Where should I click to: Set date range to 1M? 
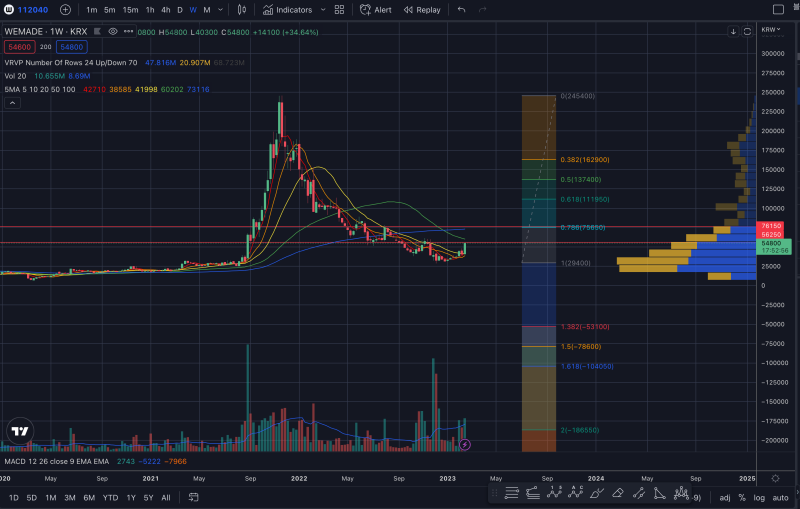tap(51, 497)
